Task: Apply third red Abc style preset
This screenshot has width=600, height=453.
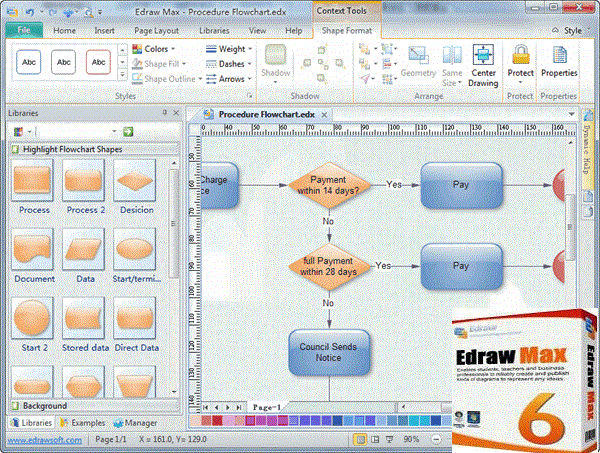Action: [98, 62]
